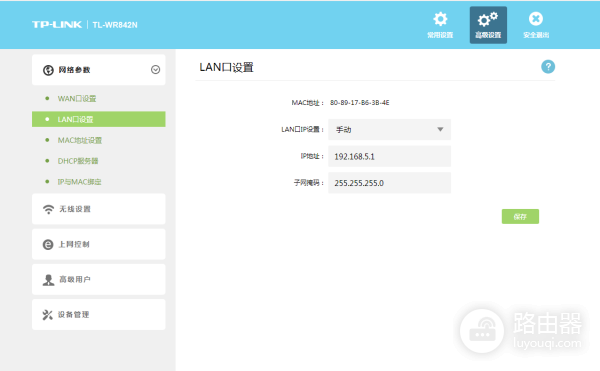
Task: Open 常用设置 gear icon
Action: tap(440, 19)
